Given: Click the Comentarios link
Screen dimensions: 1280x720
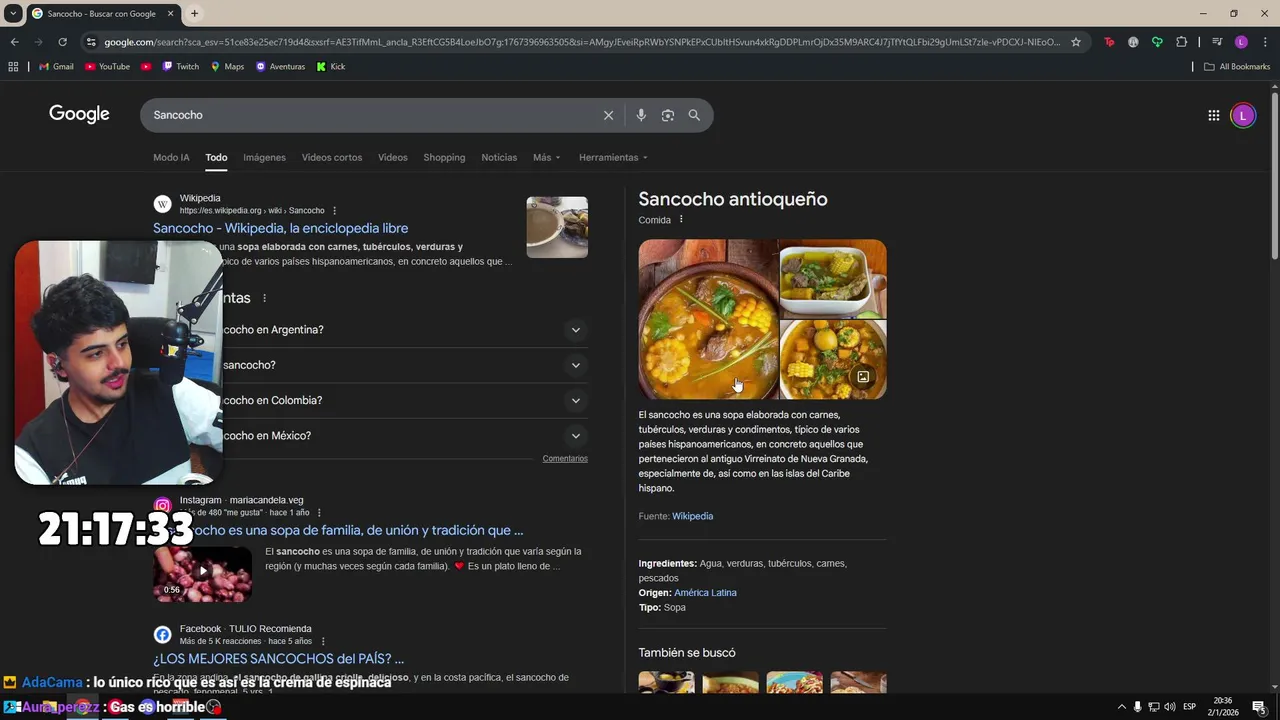Looking at the screenshot, I should click(x=565, y=458).
